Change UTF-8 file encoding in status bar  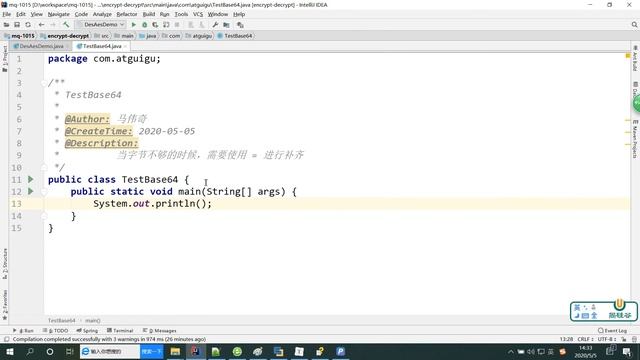click(607, 339)
